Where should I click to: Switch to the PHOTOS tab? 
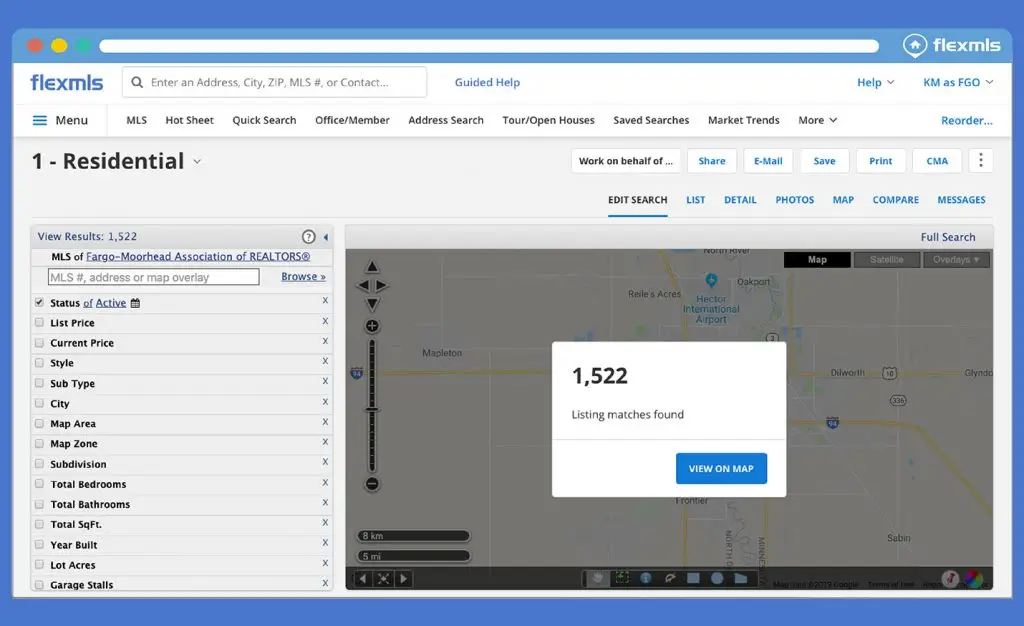pos(794,200)
